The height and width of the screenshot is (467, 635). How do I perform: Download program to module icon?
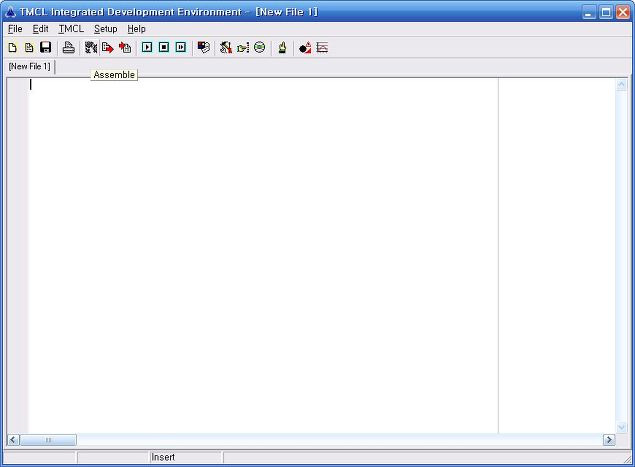(x=108, y=48)
